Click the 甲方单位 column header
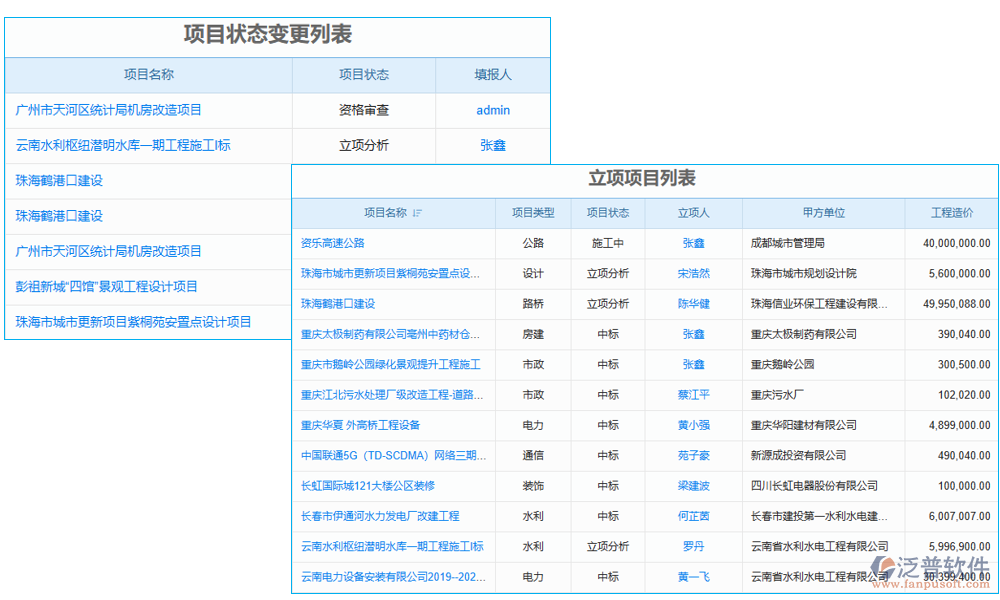The width and height of the screenshot is (1000, 600). pyautogui.click(x=820, y=214)
